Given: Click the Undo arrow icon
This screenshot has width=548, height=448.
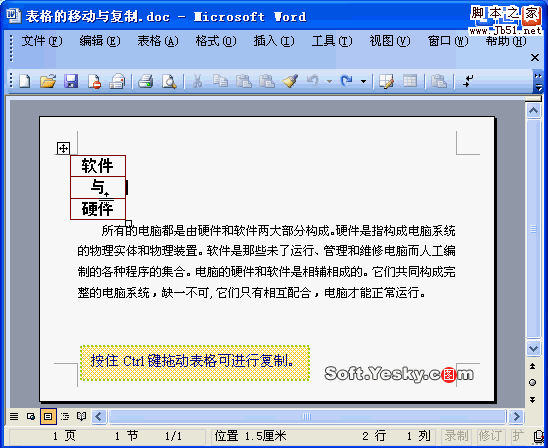Looking at the screenshot, I should pyautogui.click(x=313, y=81).
